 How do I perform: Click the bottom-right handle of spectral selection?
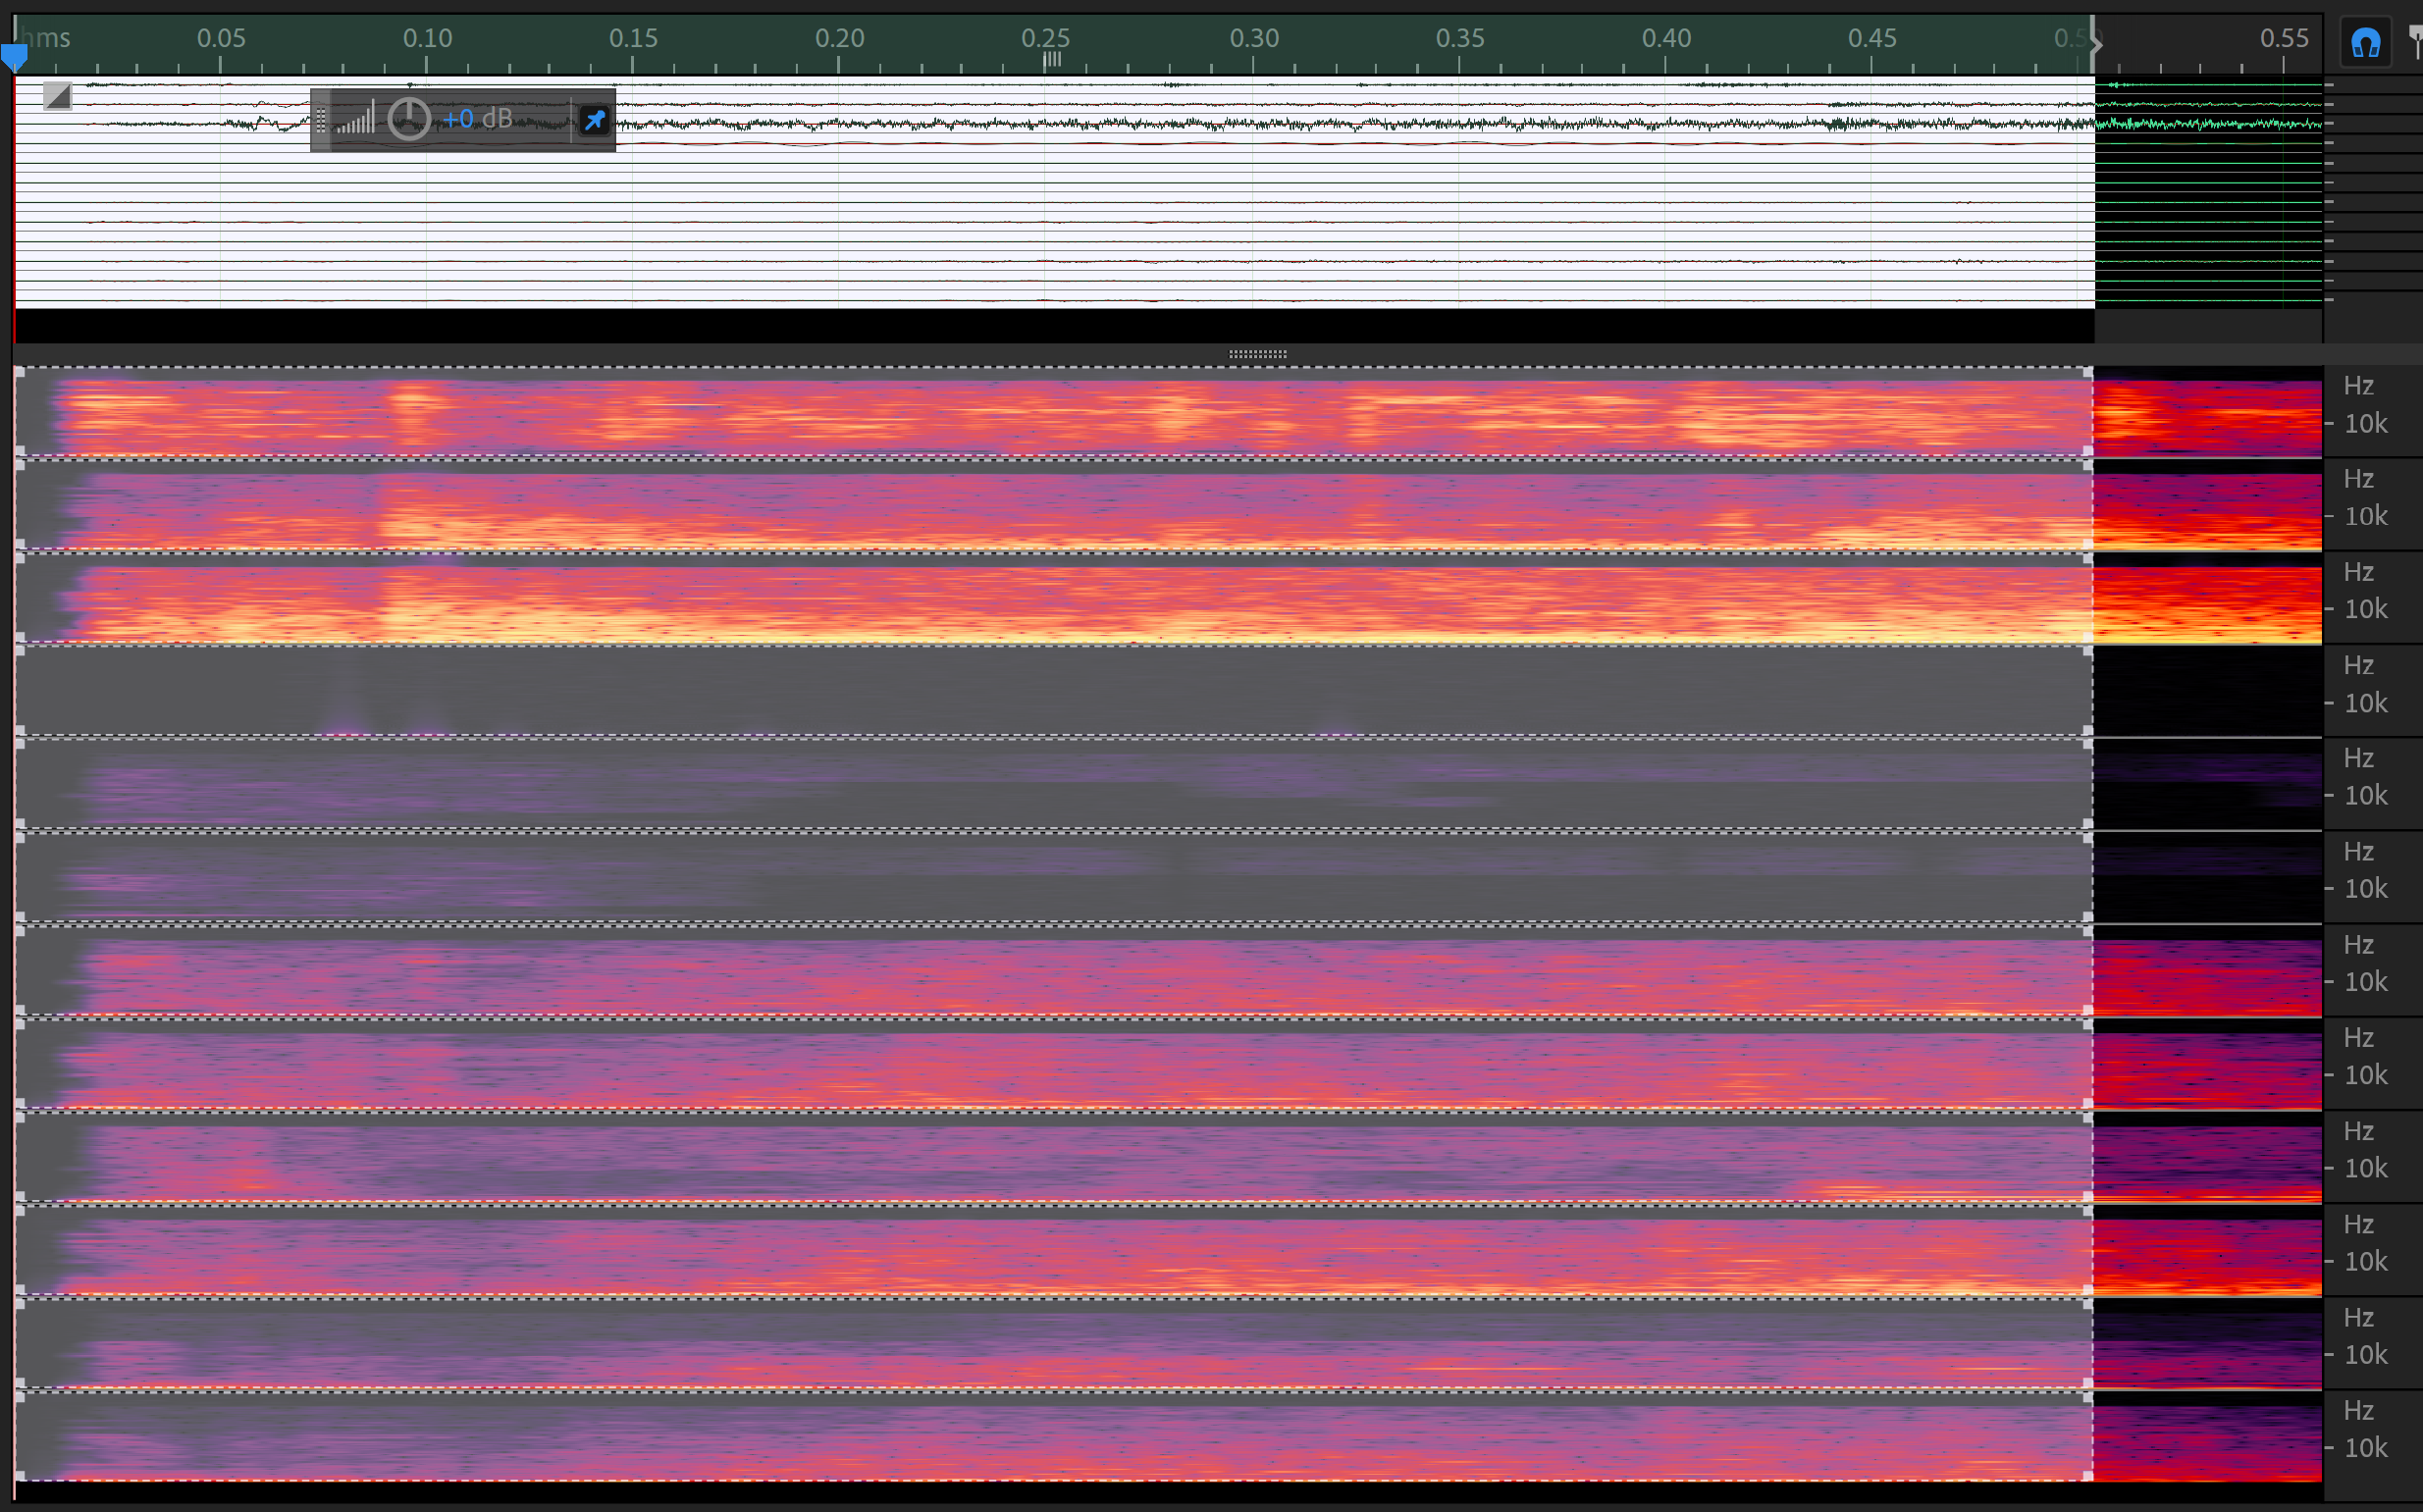coord(2088,1476)
